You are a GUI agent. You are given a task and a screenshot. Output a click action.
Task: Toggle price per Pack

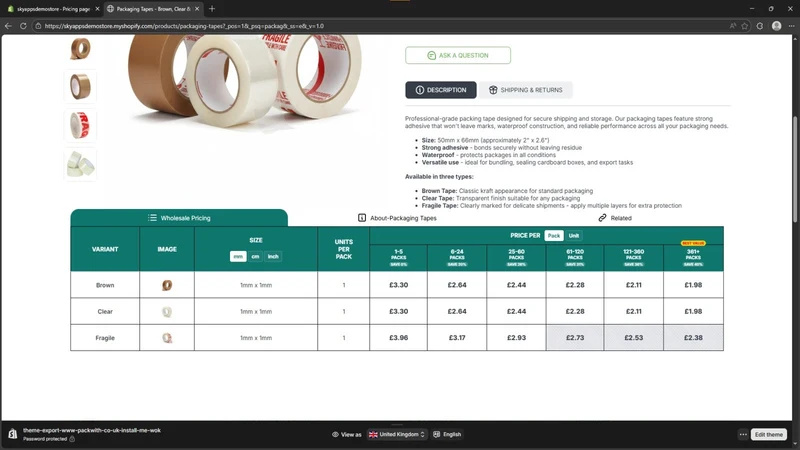click(x=554, y=235)
